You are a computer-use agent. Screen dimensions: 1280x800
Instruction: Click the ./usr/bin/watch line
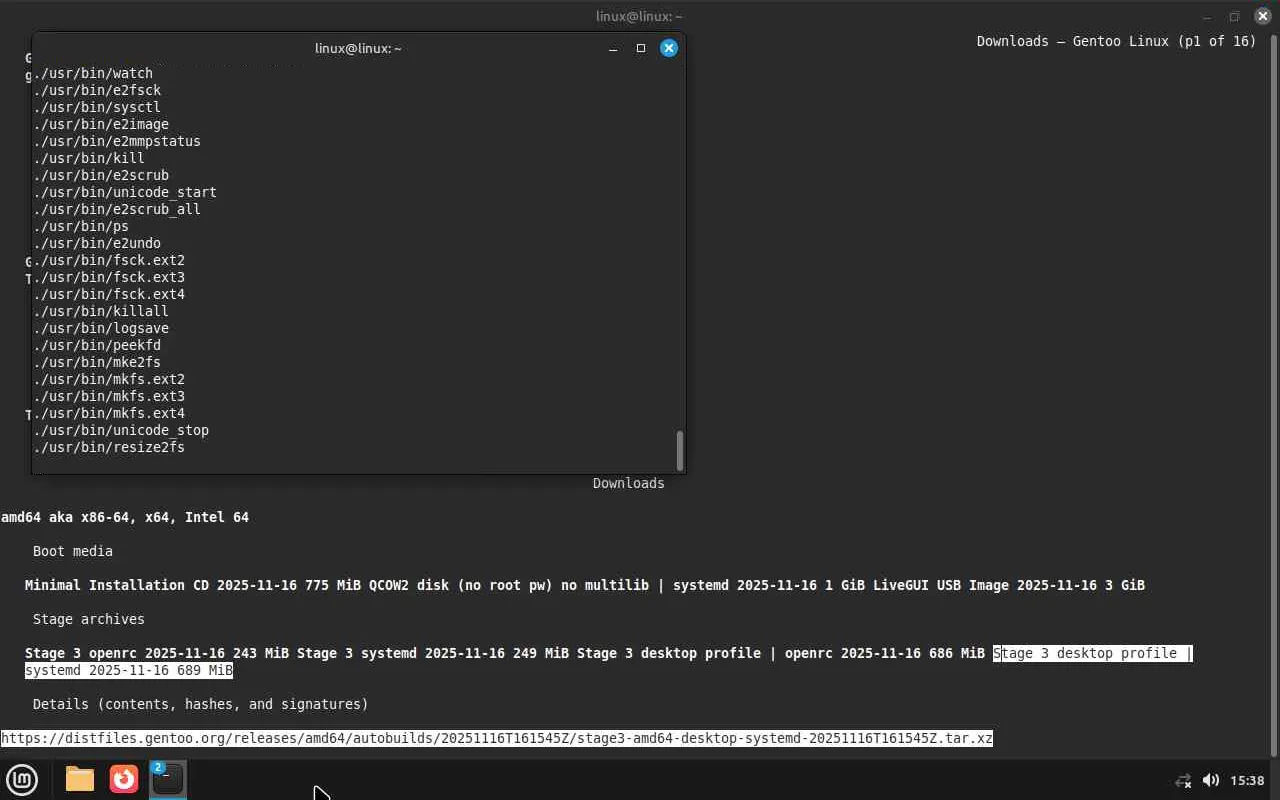(x=93, y=73)
